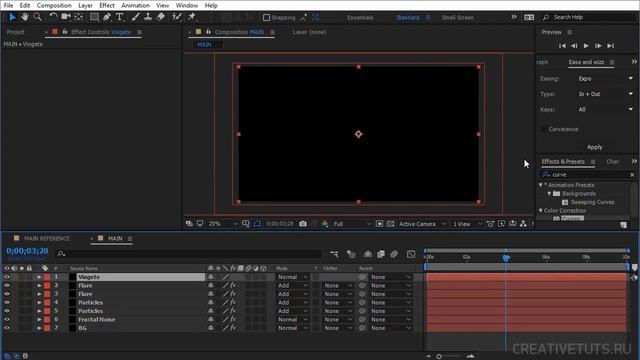Open the Keys All dropdown
Screen dimensions: 640x360
(x=605, y=109)
